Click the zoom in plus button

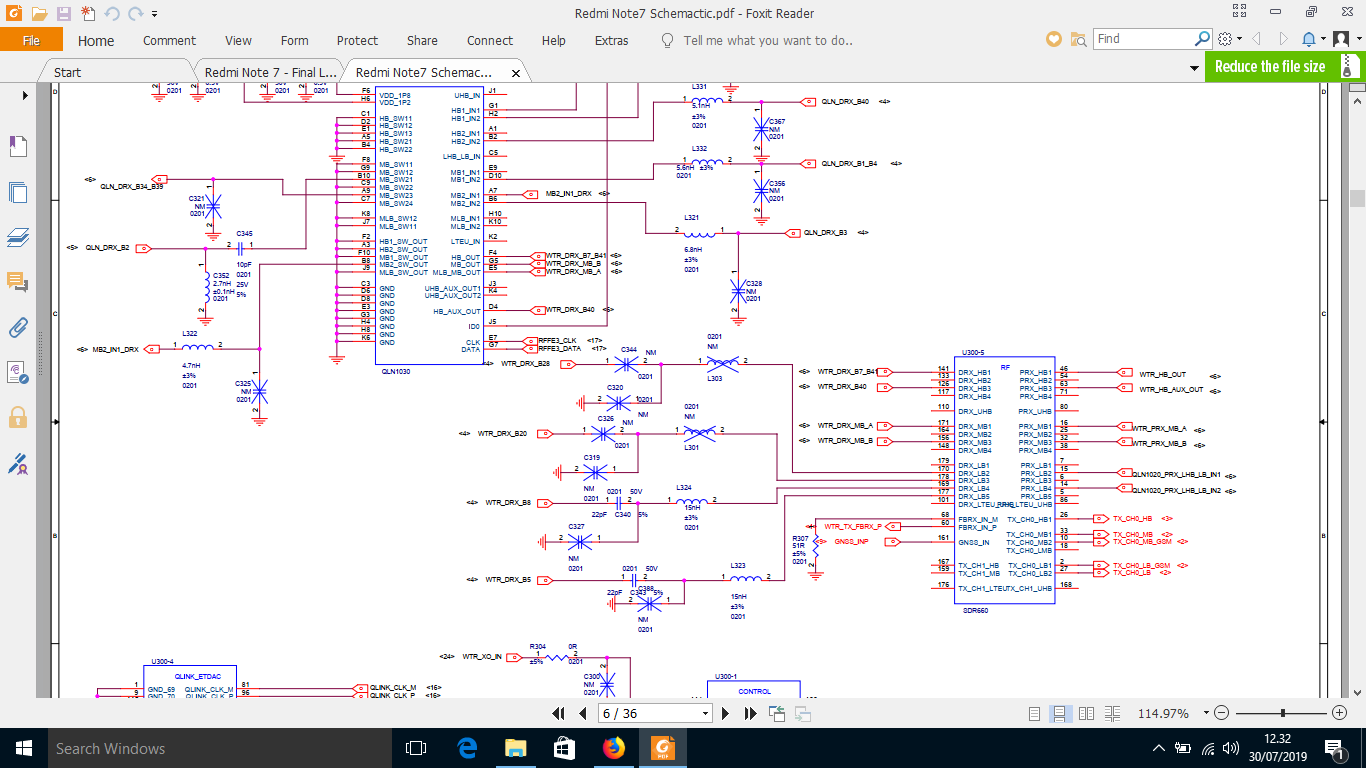[x=1339, y=713]
